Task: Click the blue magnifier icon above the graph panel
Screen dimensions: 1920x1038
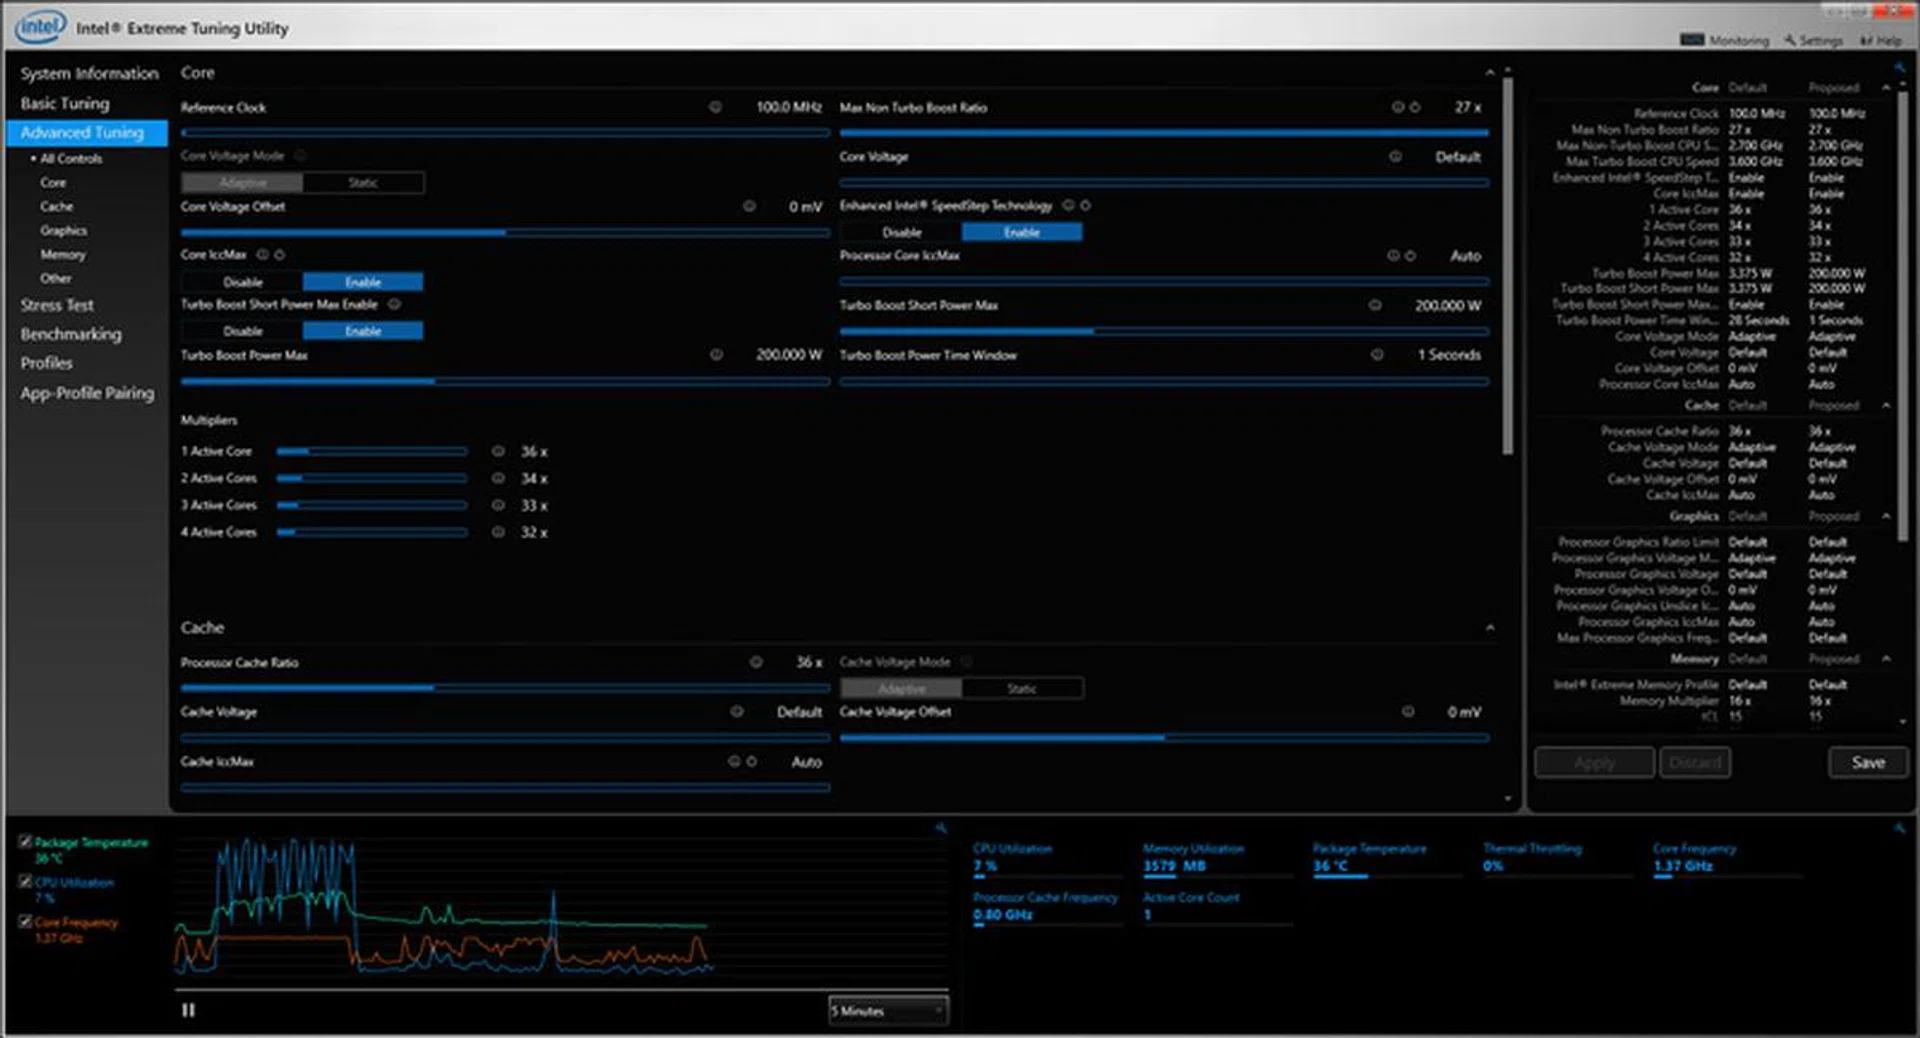Action: point(941,827)
